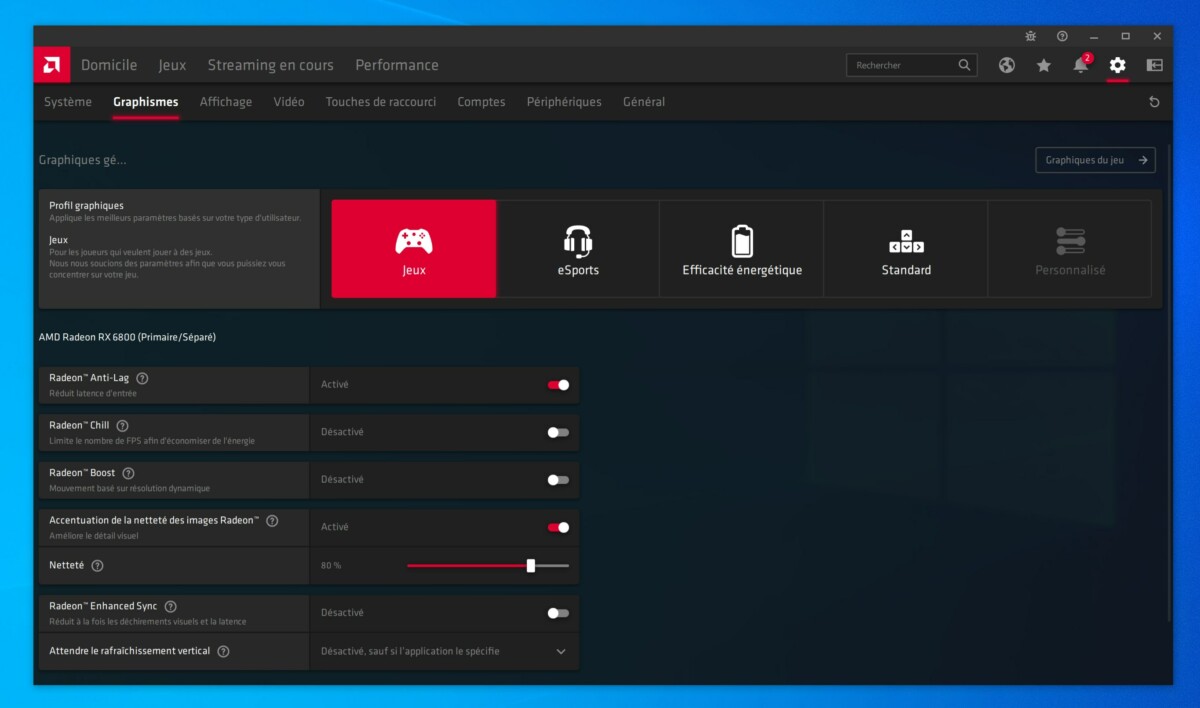Viewport: 1200px width, 708px height.
Task: Show help for Radeon Boost
Action: tap(128, 473)
